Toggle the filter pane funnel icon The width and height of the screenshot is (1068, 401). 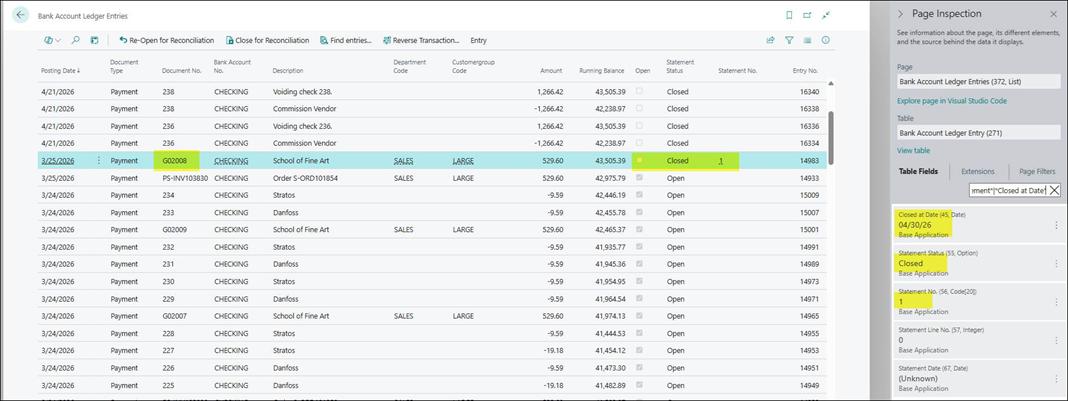tap(789, 40)
